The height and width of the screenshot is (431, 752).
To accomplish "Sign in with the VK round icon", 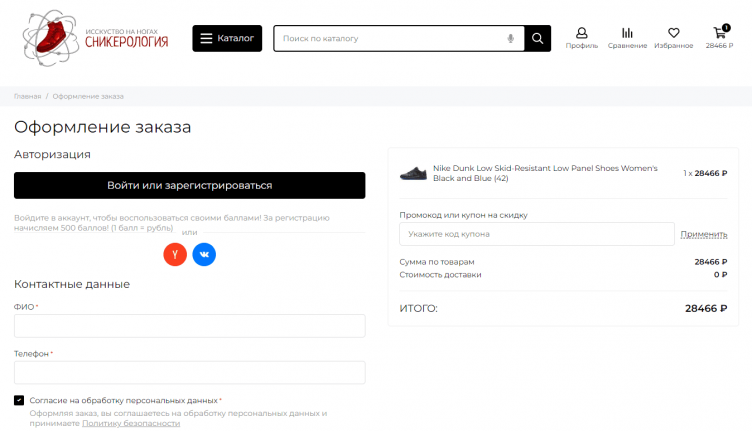I will 204,255.
